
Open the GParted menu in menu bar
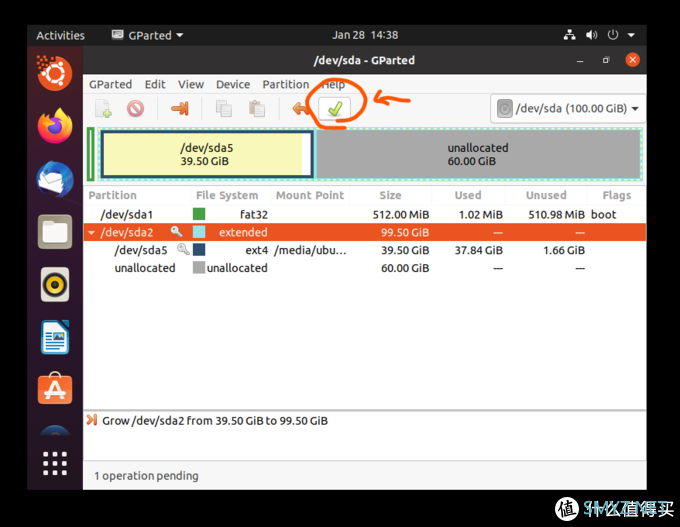(x=111, y=84)
